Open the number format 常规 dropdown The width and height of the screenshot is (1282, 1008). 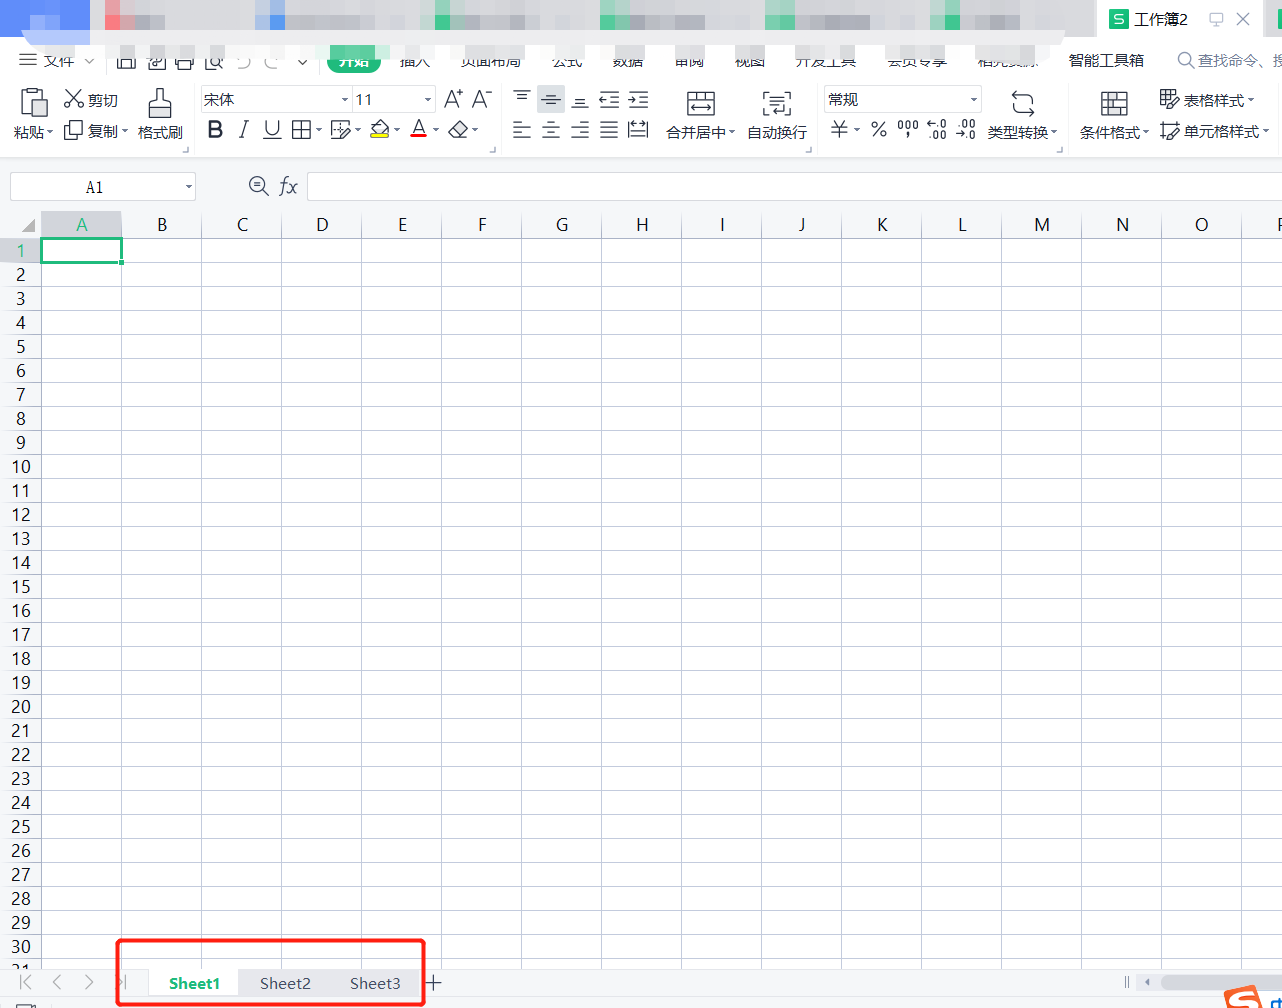(x=974, y=100)
